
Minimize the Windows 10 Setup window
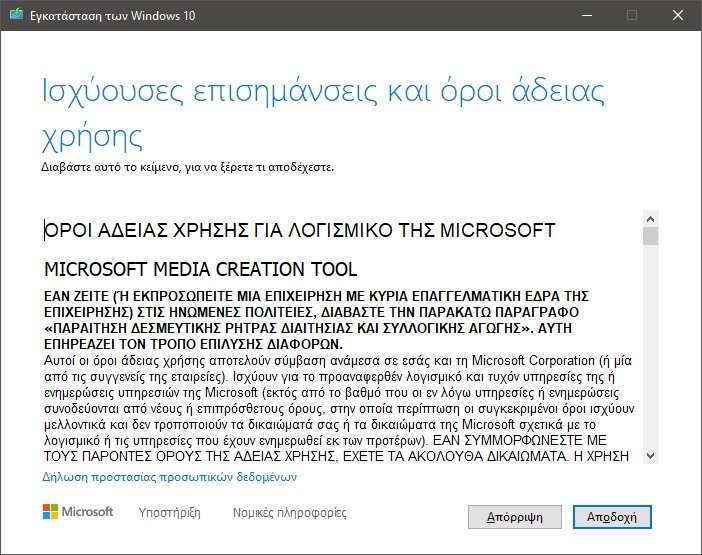coord(585,15)
